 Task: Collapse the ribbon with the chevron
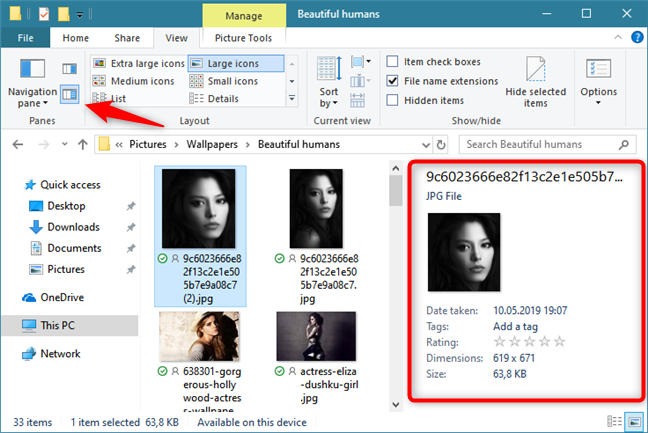point(618,37)
